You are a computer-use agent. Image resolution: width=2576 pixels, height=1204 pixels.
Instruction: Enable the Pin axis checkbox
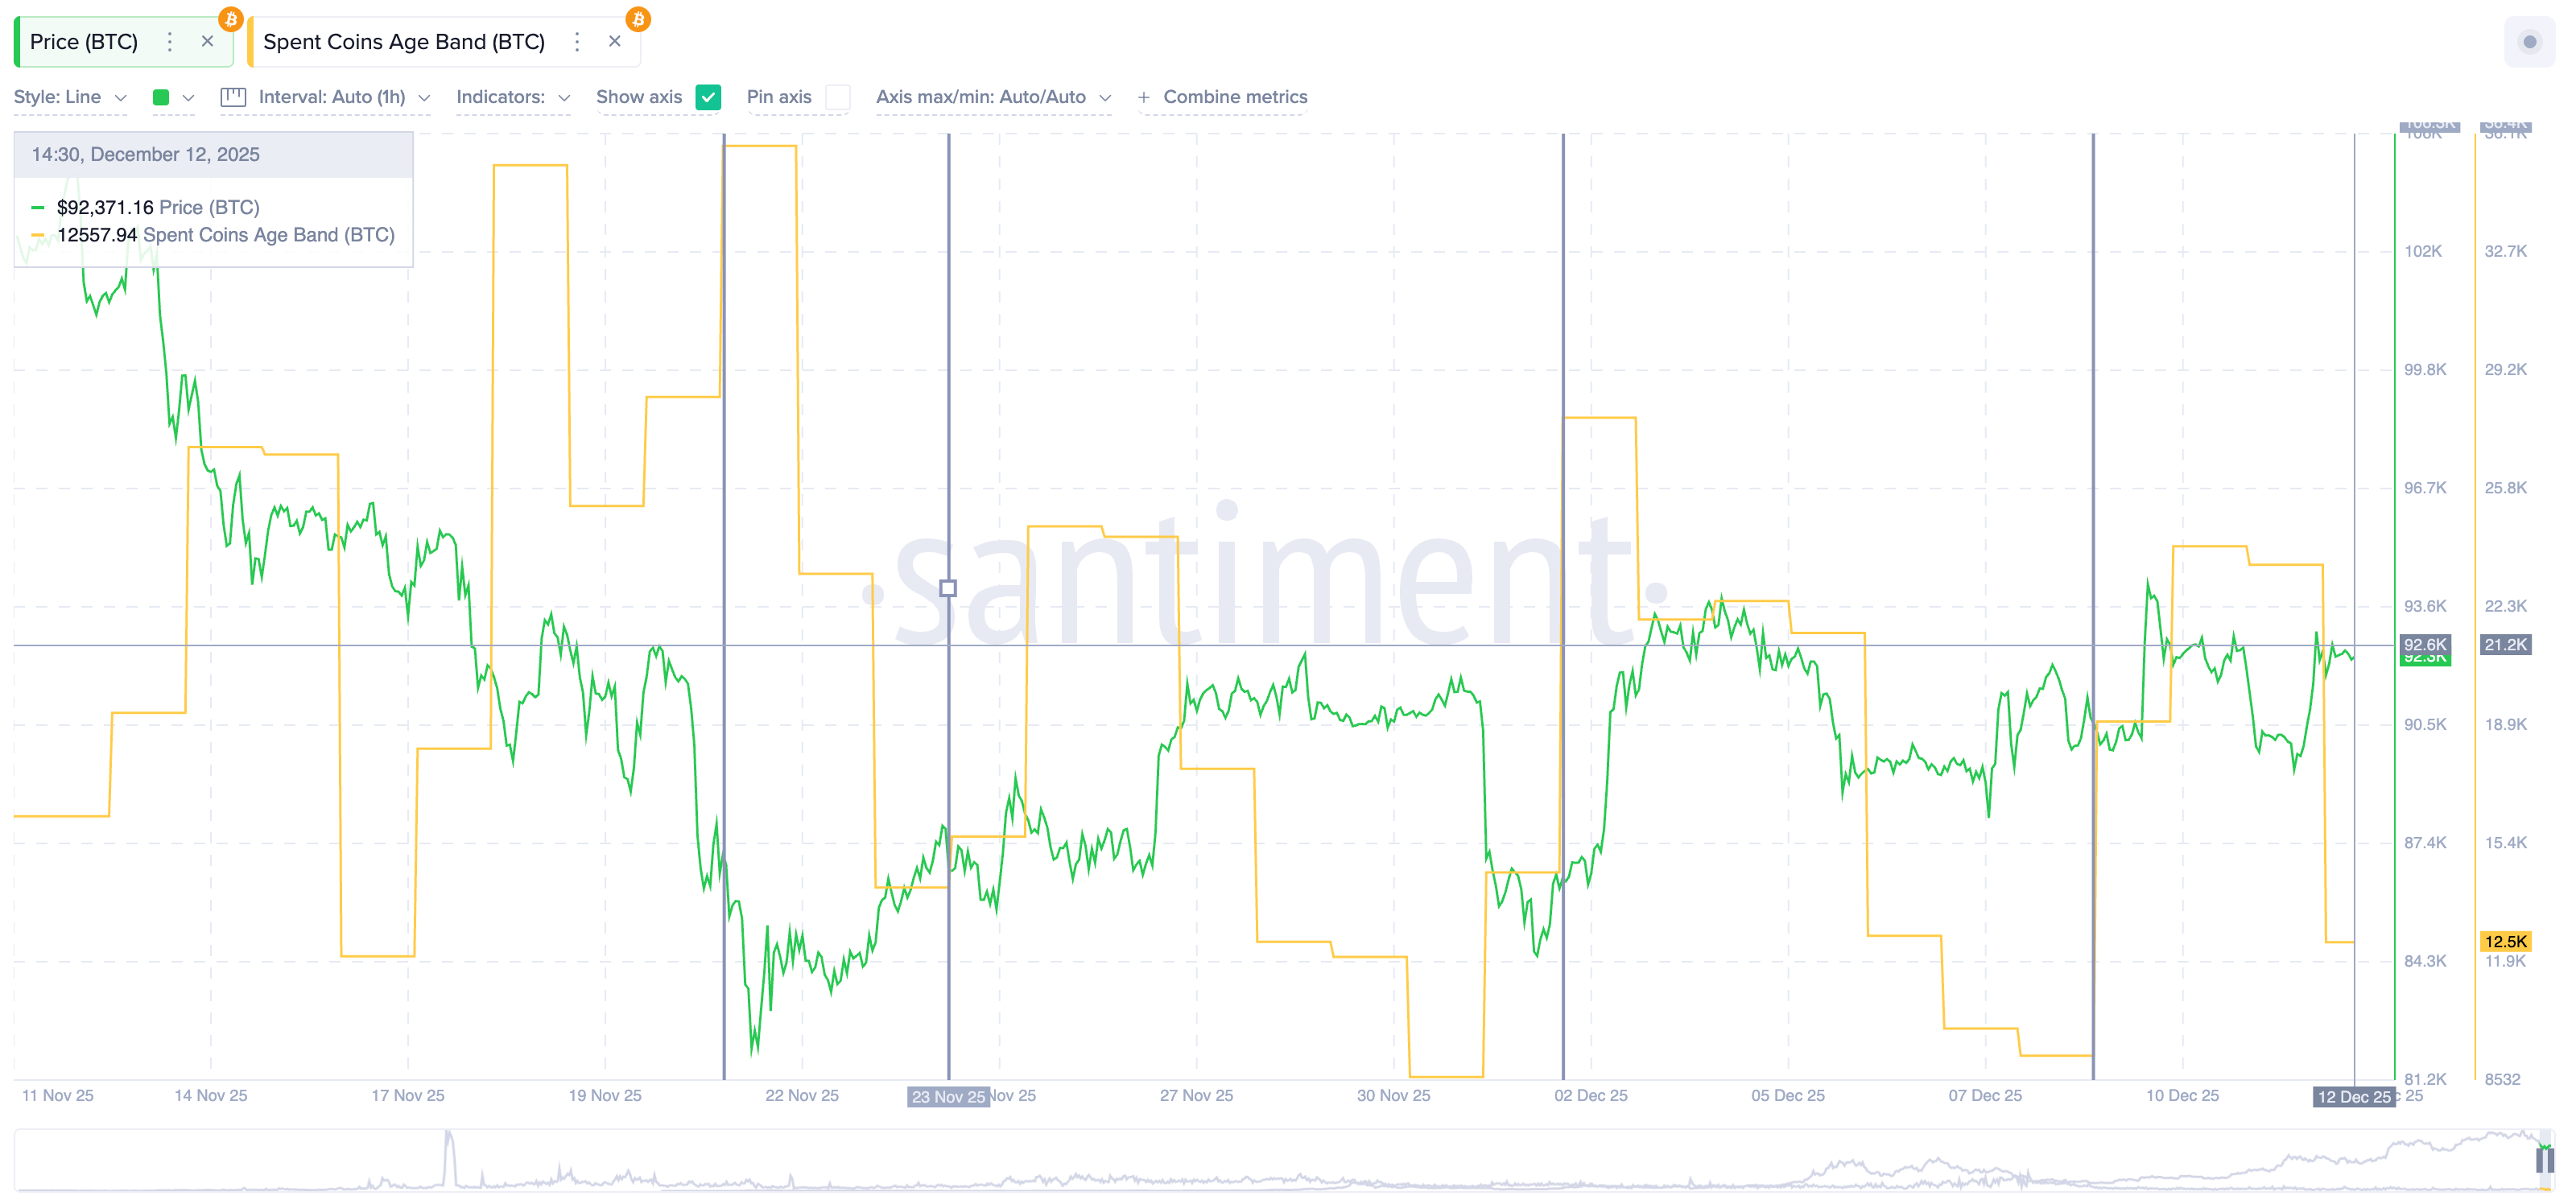838,97
